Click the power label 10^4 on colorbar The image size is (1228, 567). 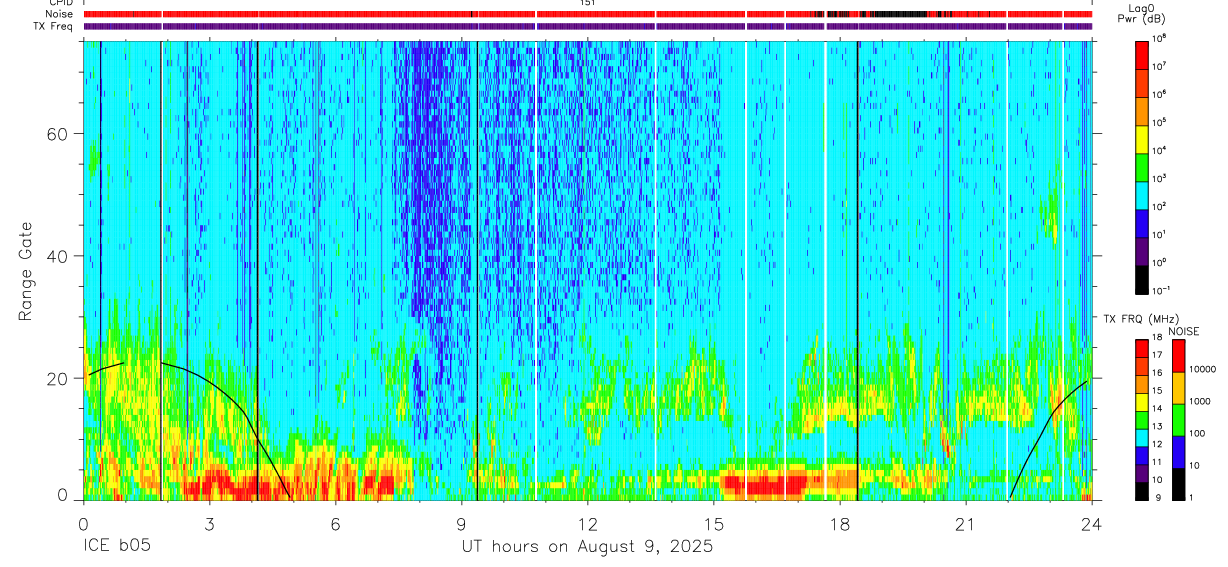coord(1160,151)
